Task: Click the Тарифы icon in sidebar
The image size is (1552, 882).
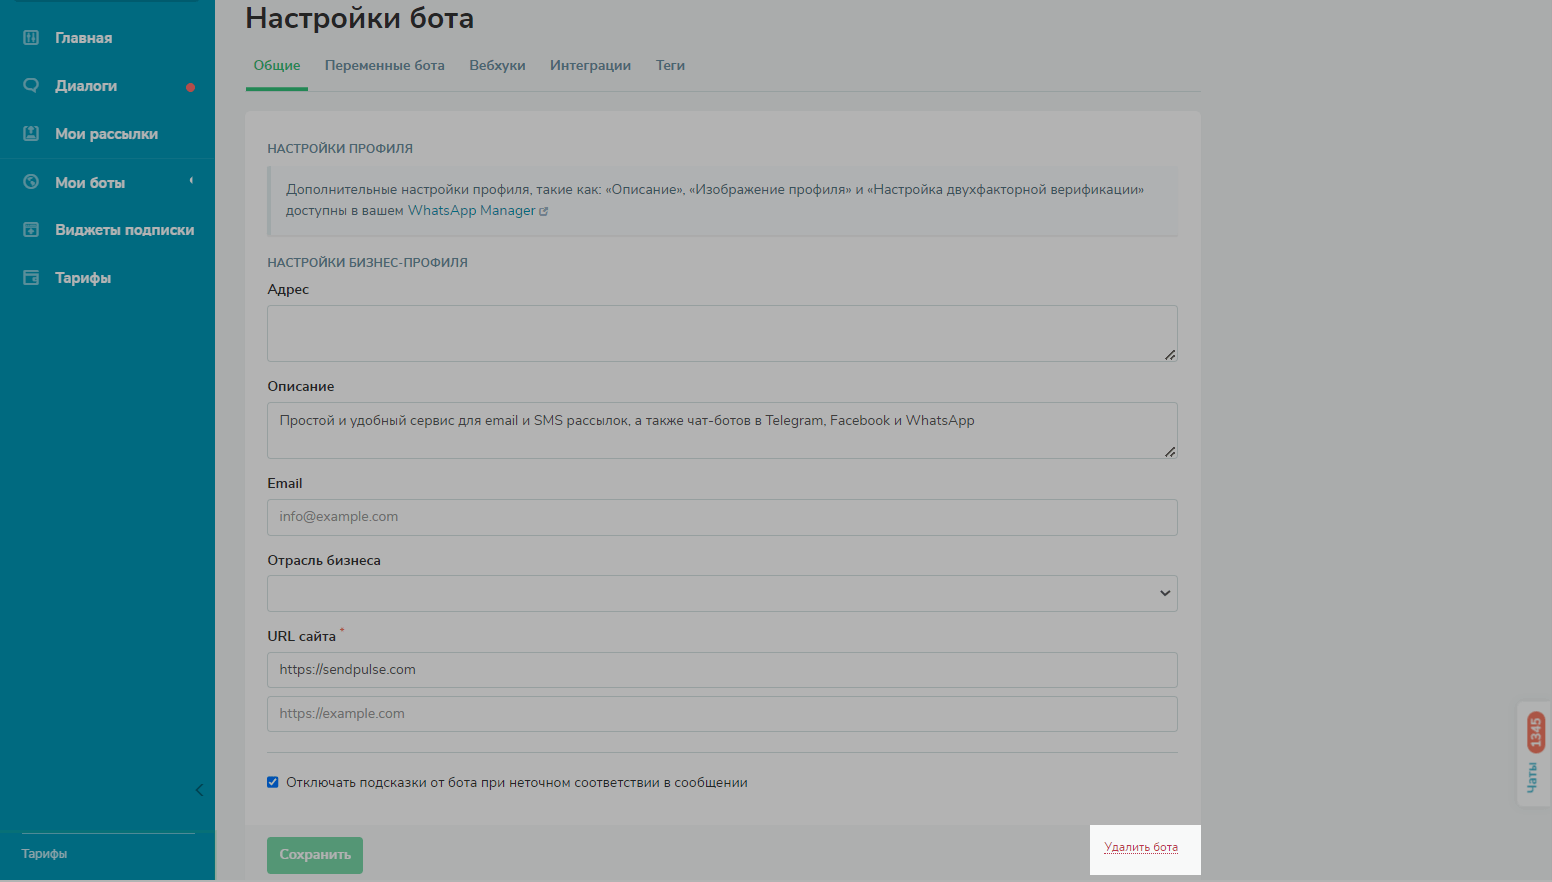Action: pos(31,278)
